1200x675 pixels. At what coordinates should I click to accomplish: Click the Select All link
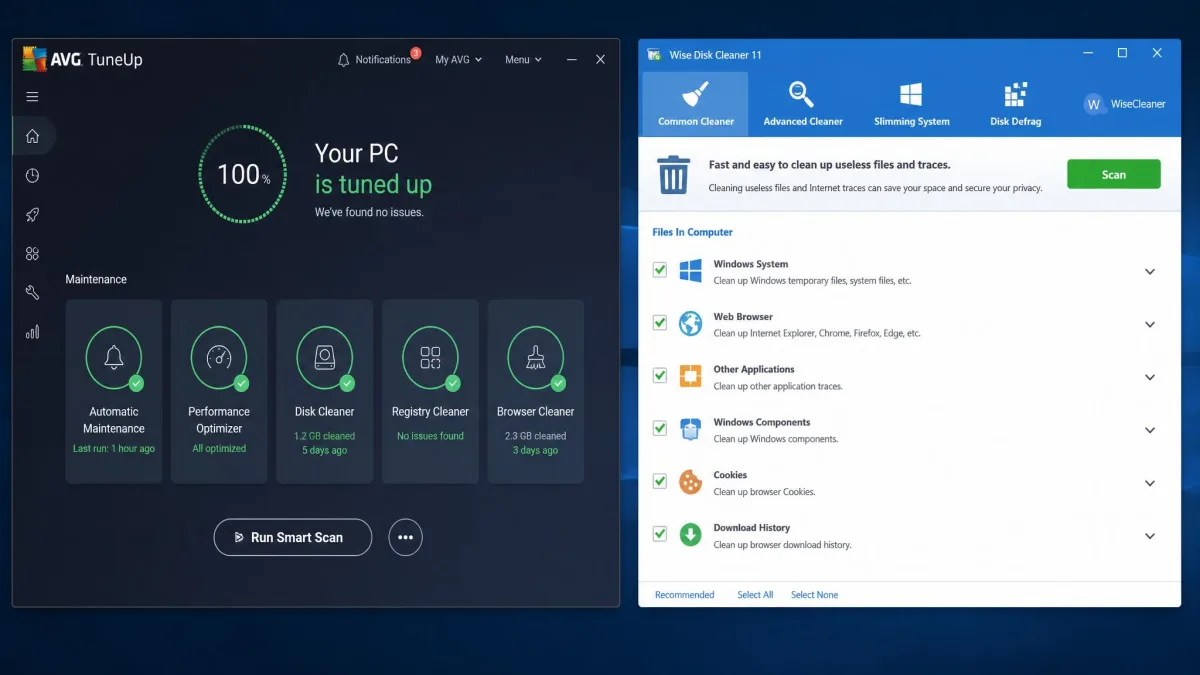pyautogui.click(x=755, y=595)
